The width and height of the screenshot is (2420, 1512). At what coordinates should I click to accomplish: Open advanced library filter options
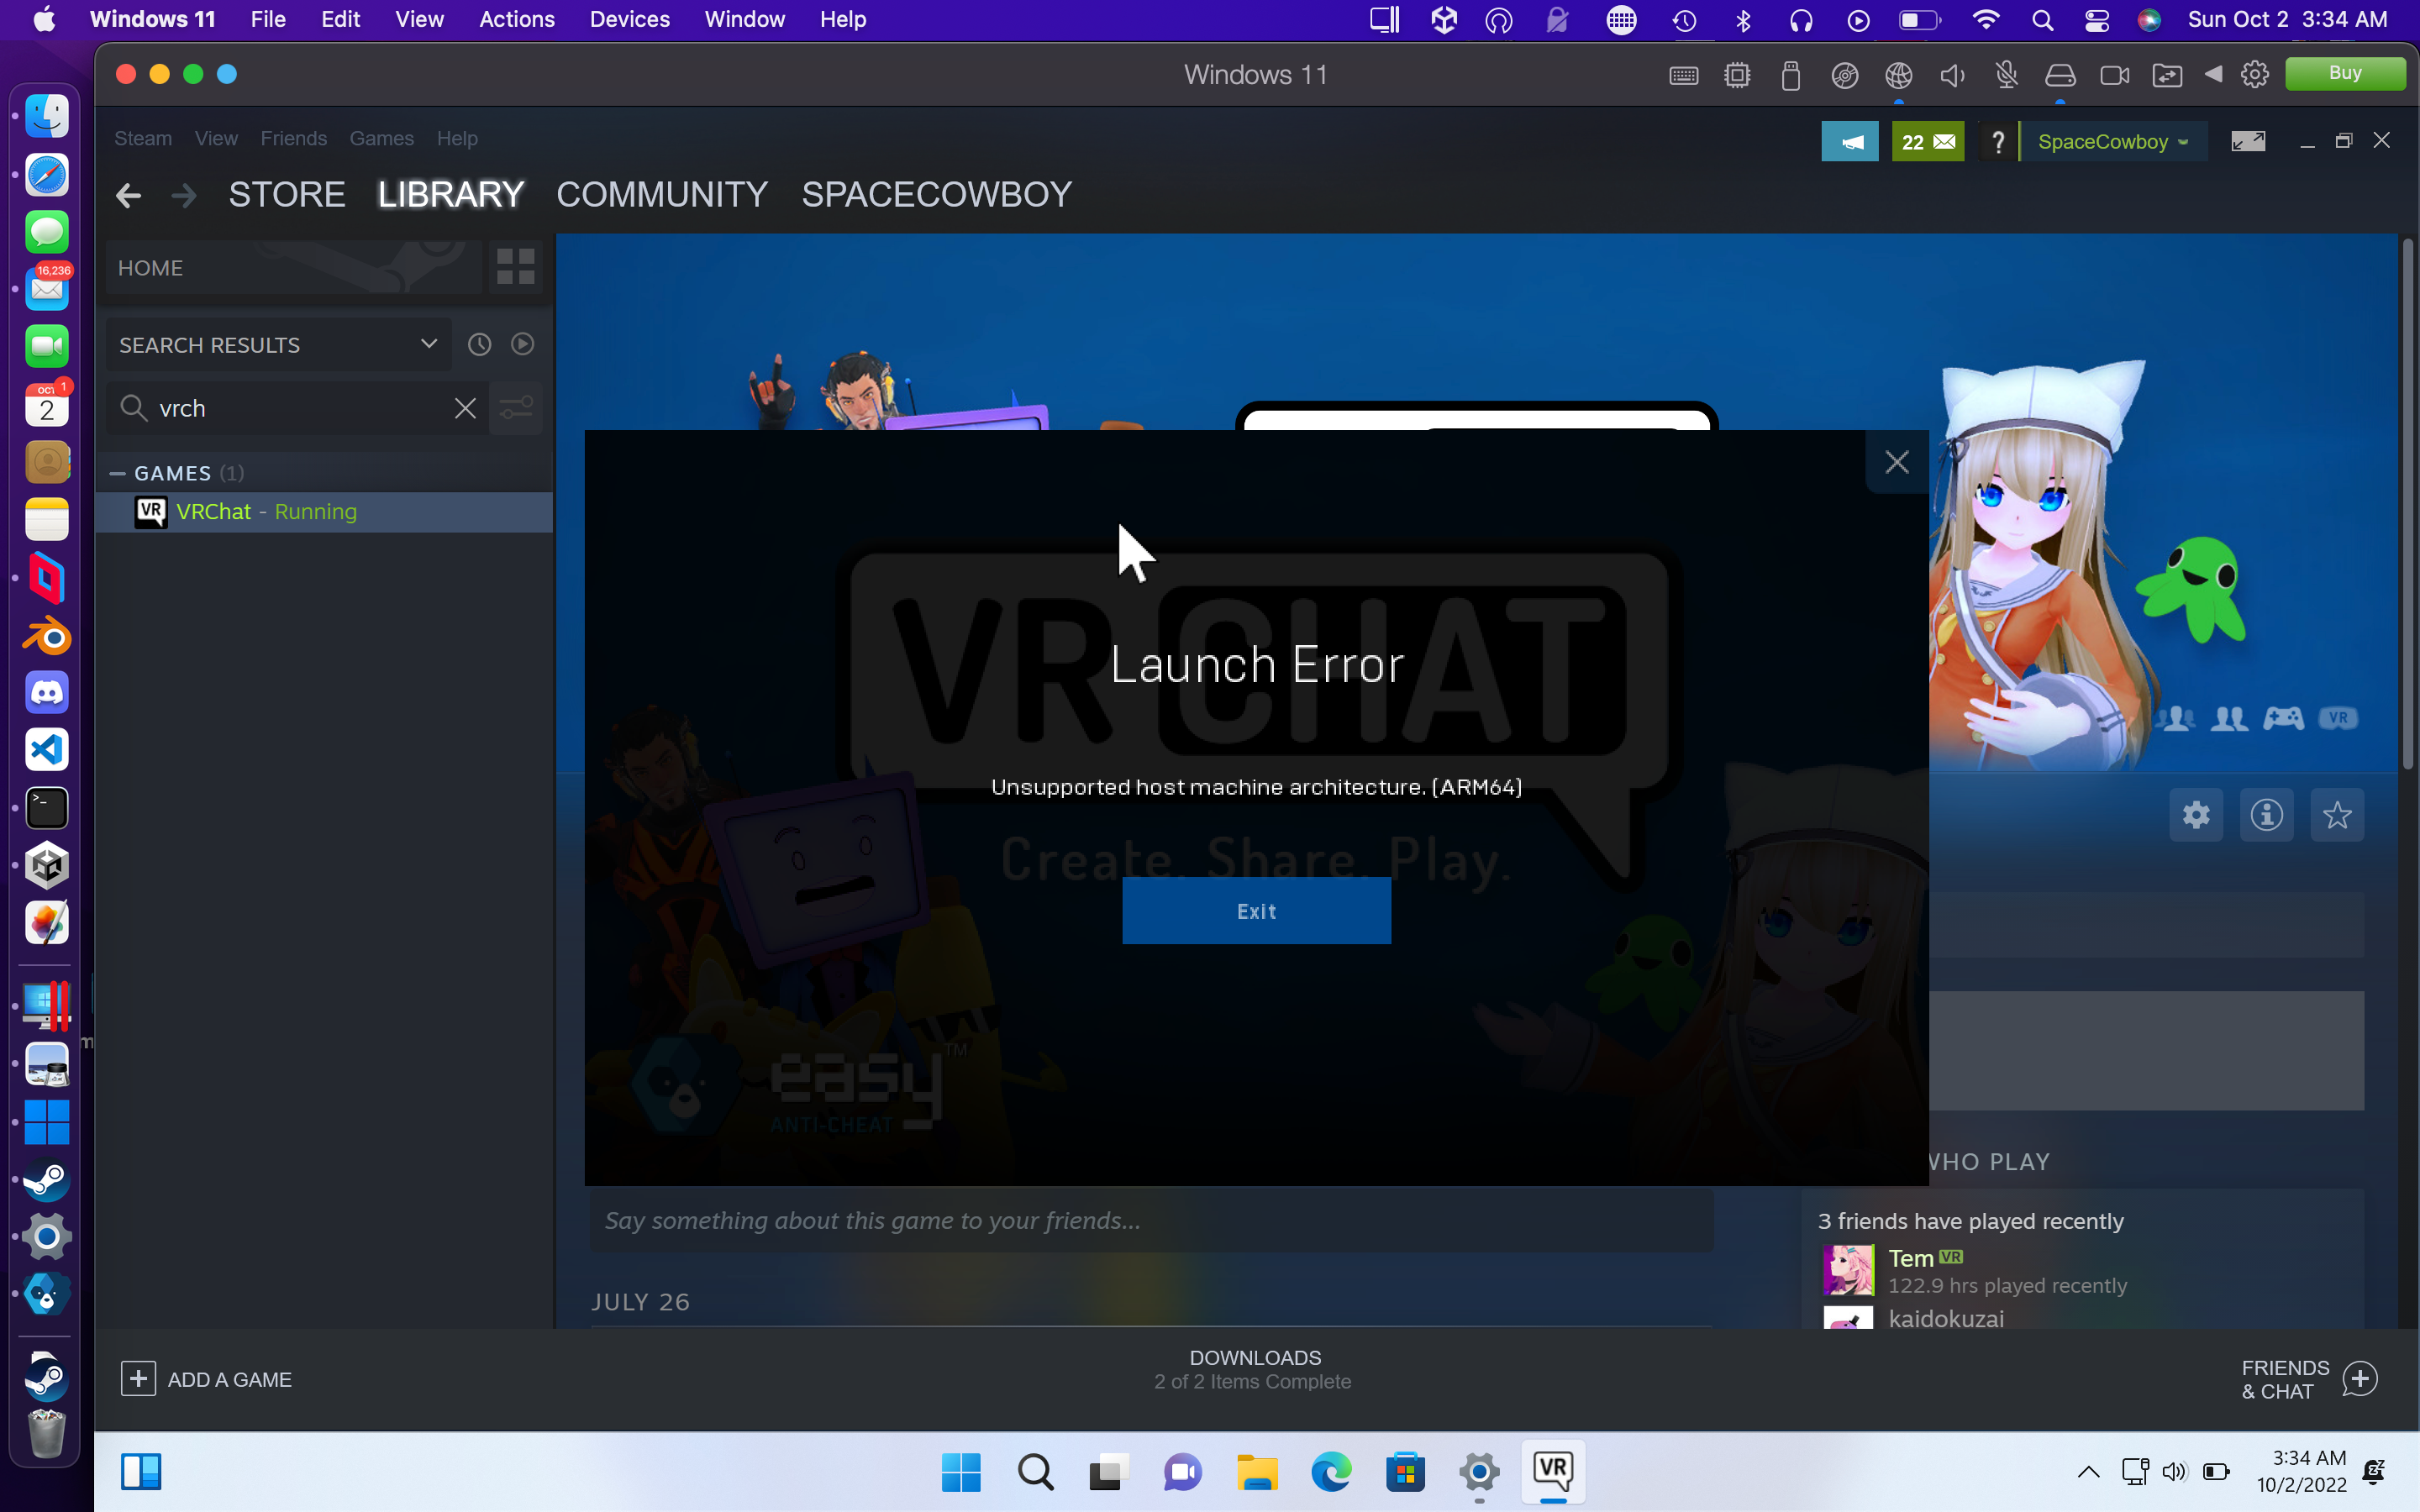click(x=516, y=408)
